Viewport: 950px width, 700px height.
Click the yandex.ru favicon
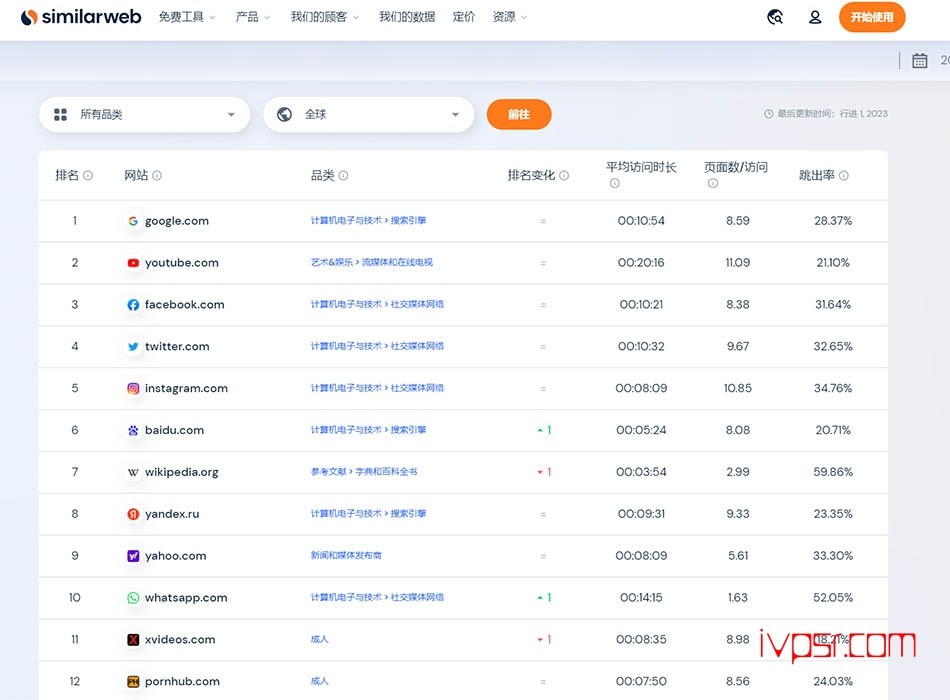tap(133, 514)
